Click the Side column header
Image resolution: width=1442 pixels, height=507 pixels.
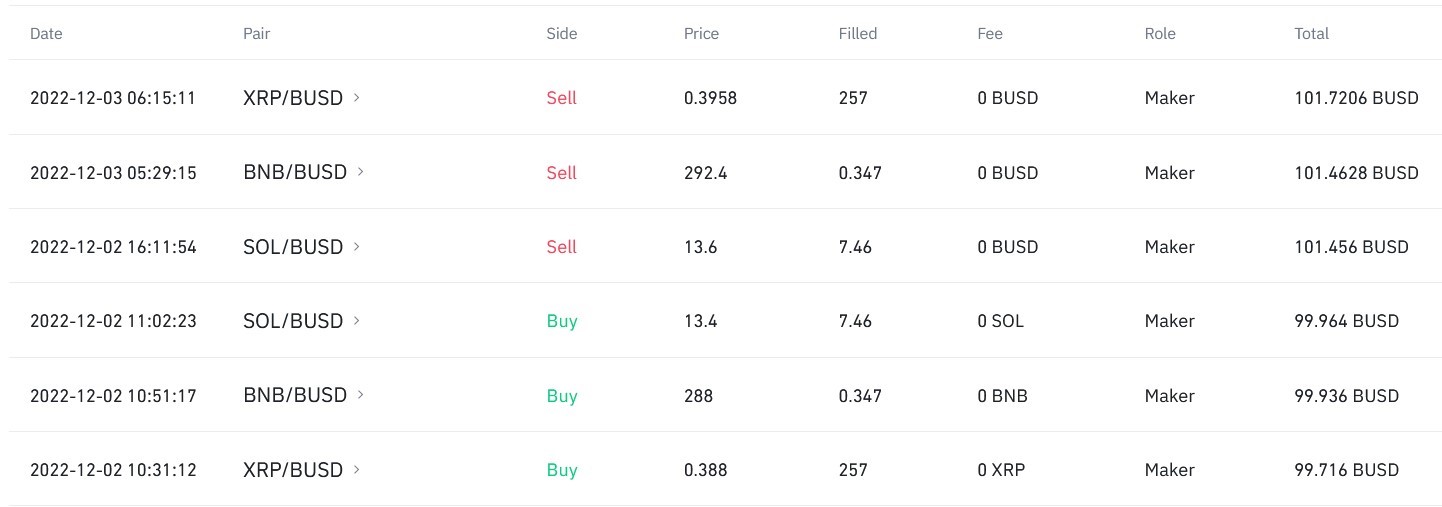point(562,33)
